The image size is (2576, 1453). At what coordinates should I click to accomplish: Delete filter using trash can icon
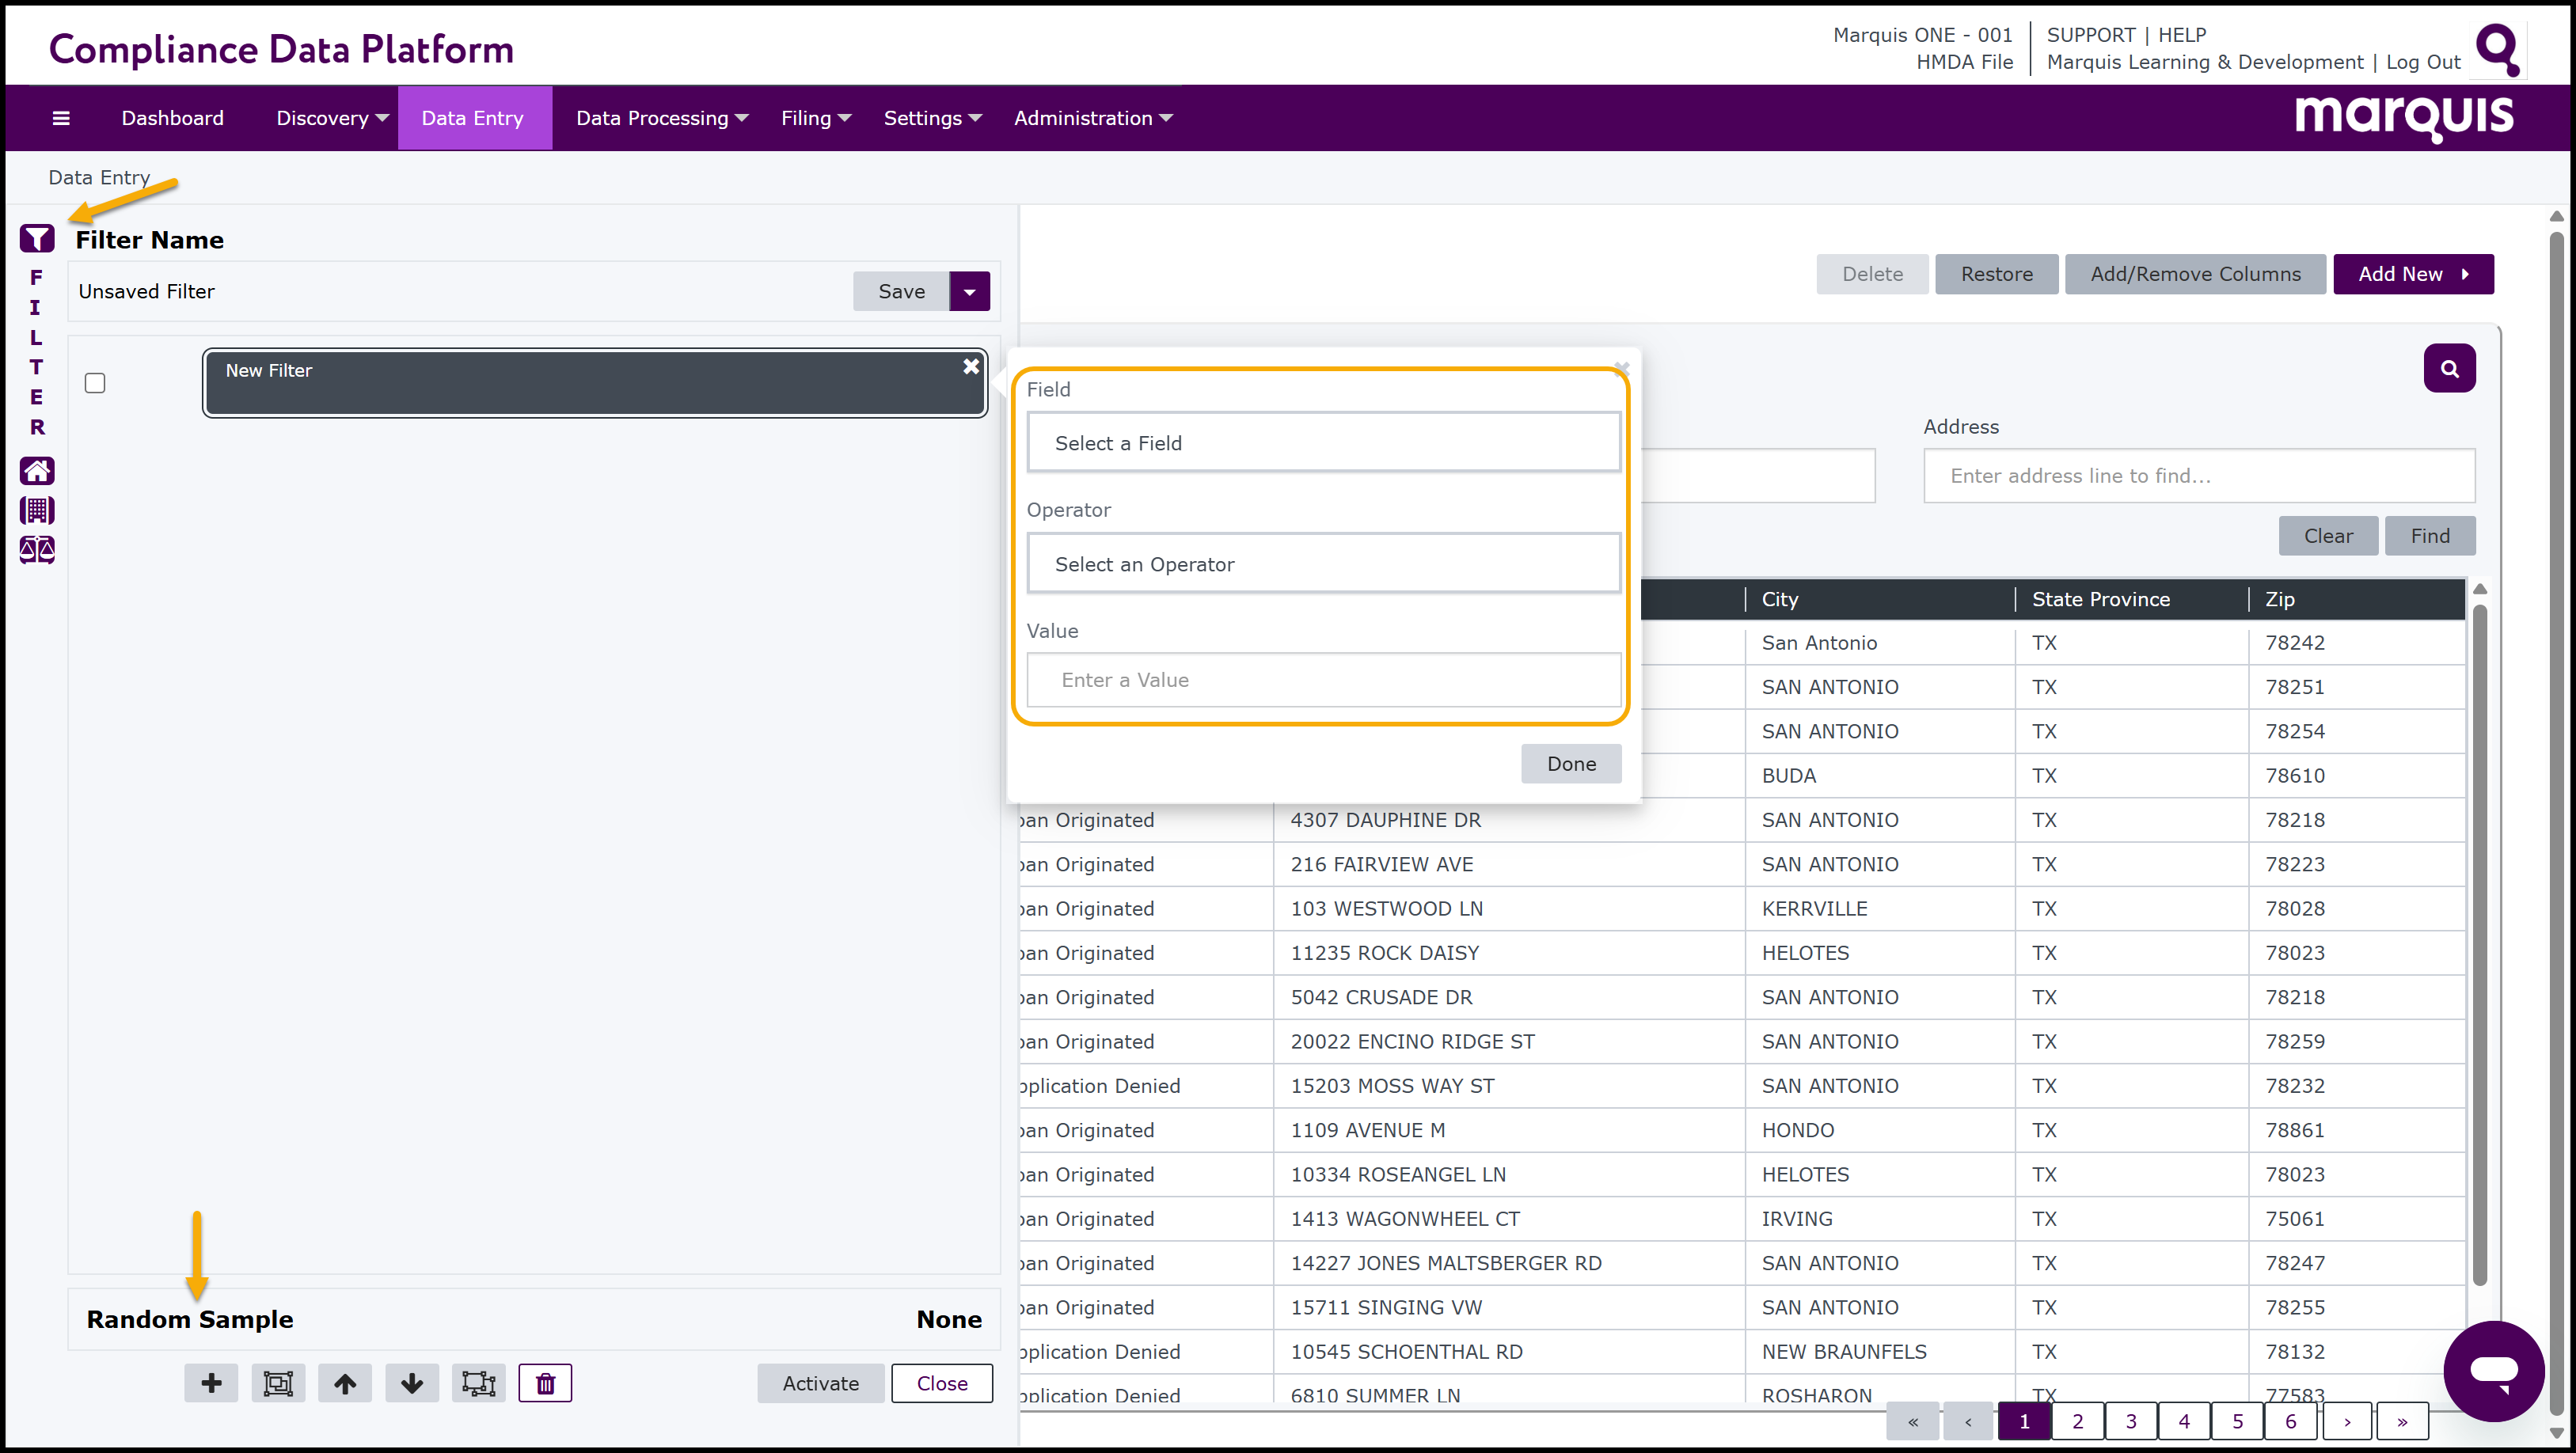point(545,1383)
